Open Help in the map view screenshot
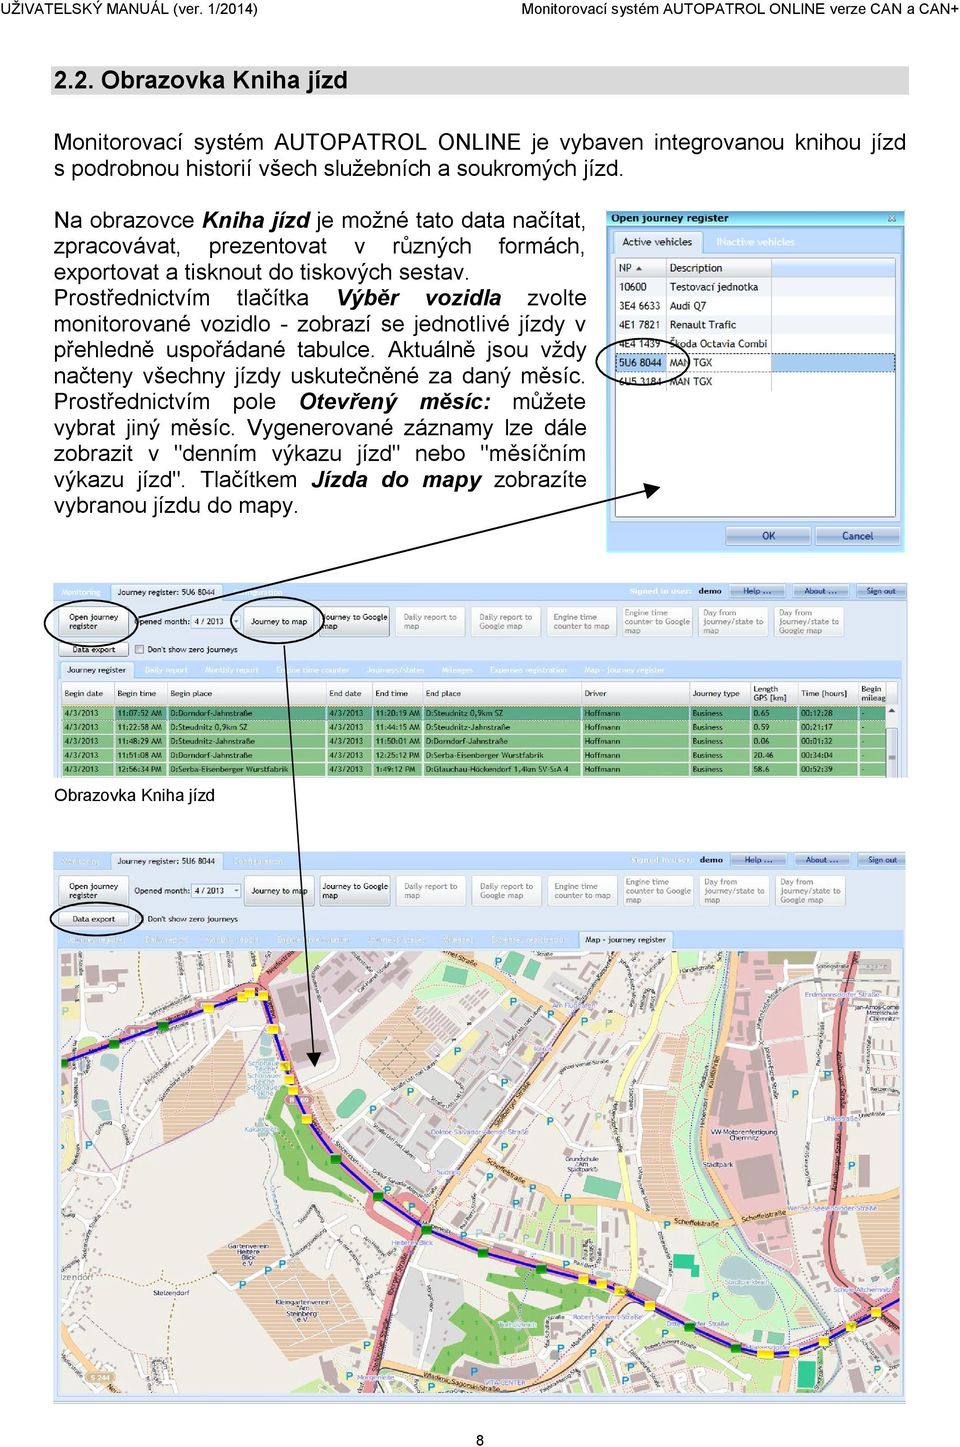 click(757, 860)
